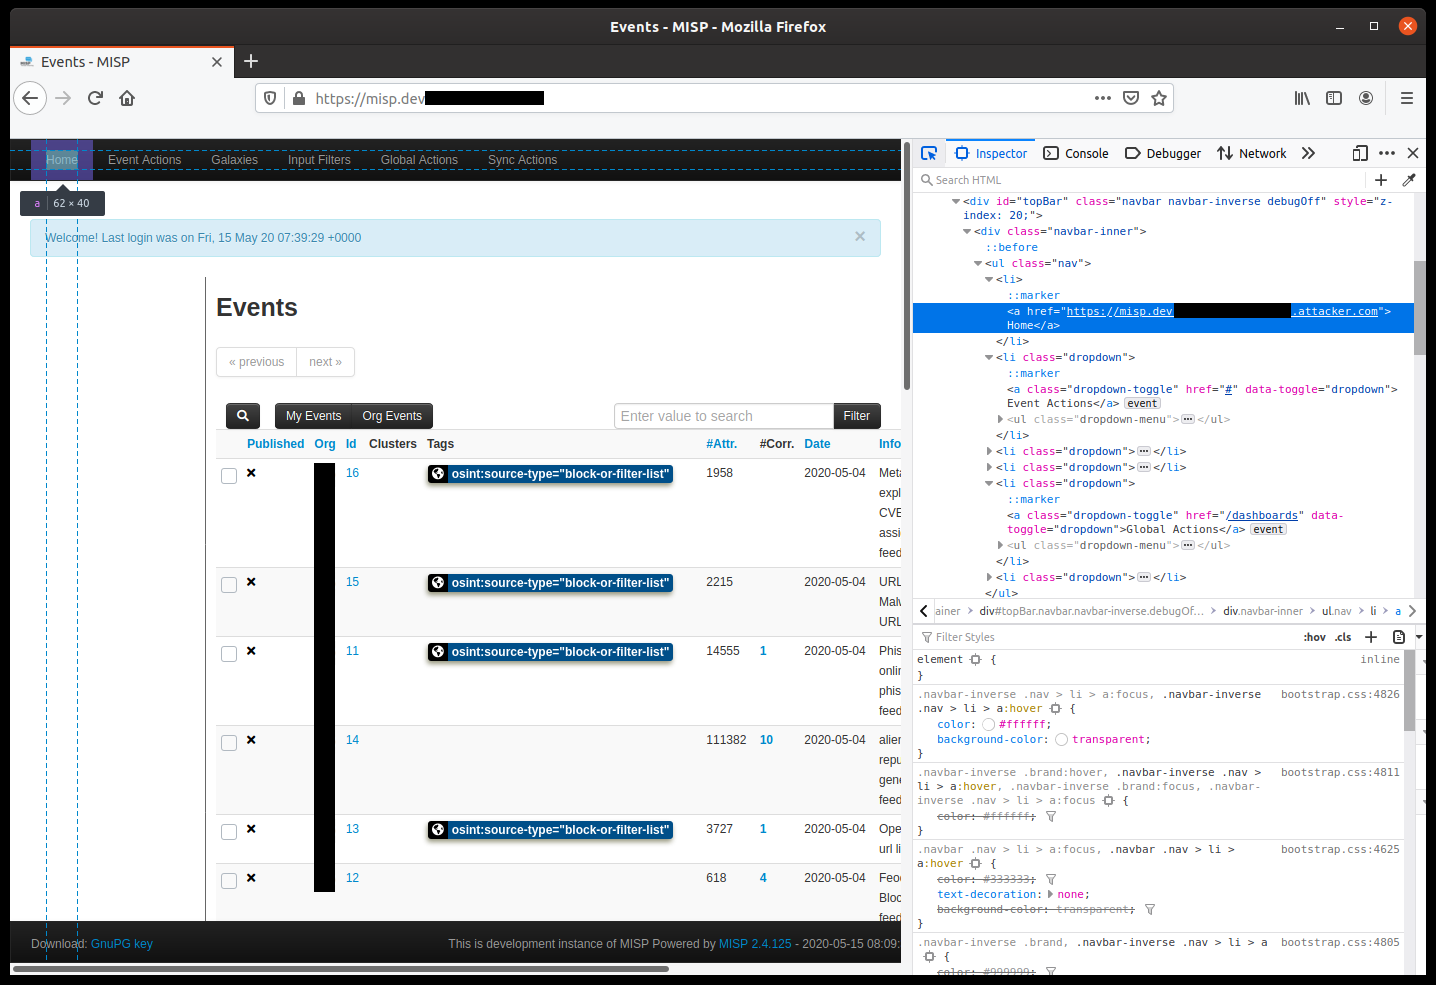
Task: Toggle print media simulation icon
Action: coord(1399,637)
